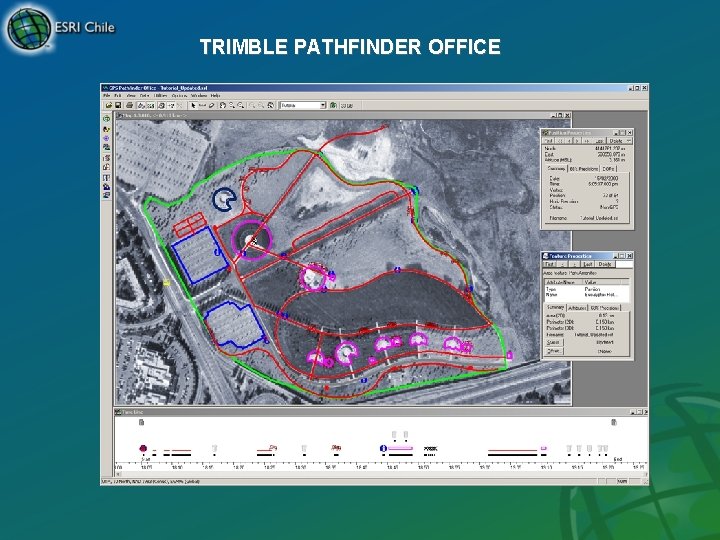
Task: Click Delete in Feature Properties window
Action: coord(605,264)
